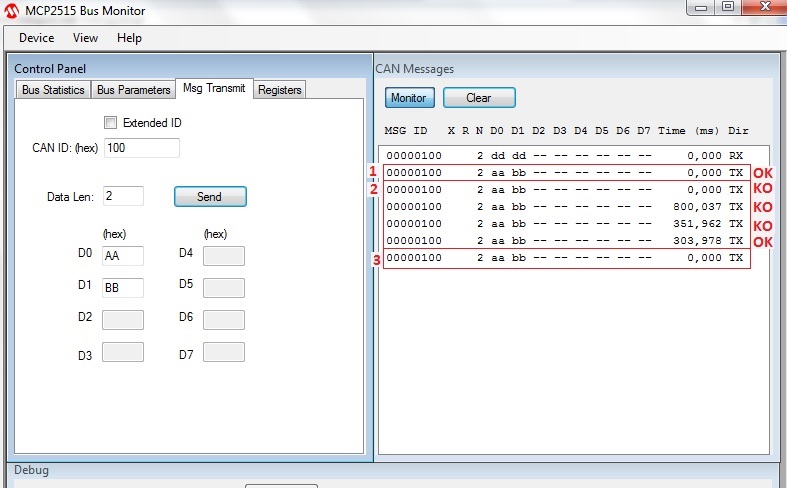Click the CAN Messages heading

[x=415, y=69]
